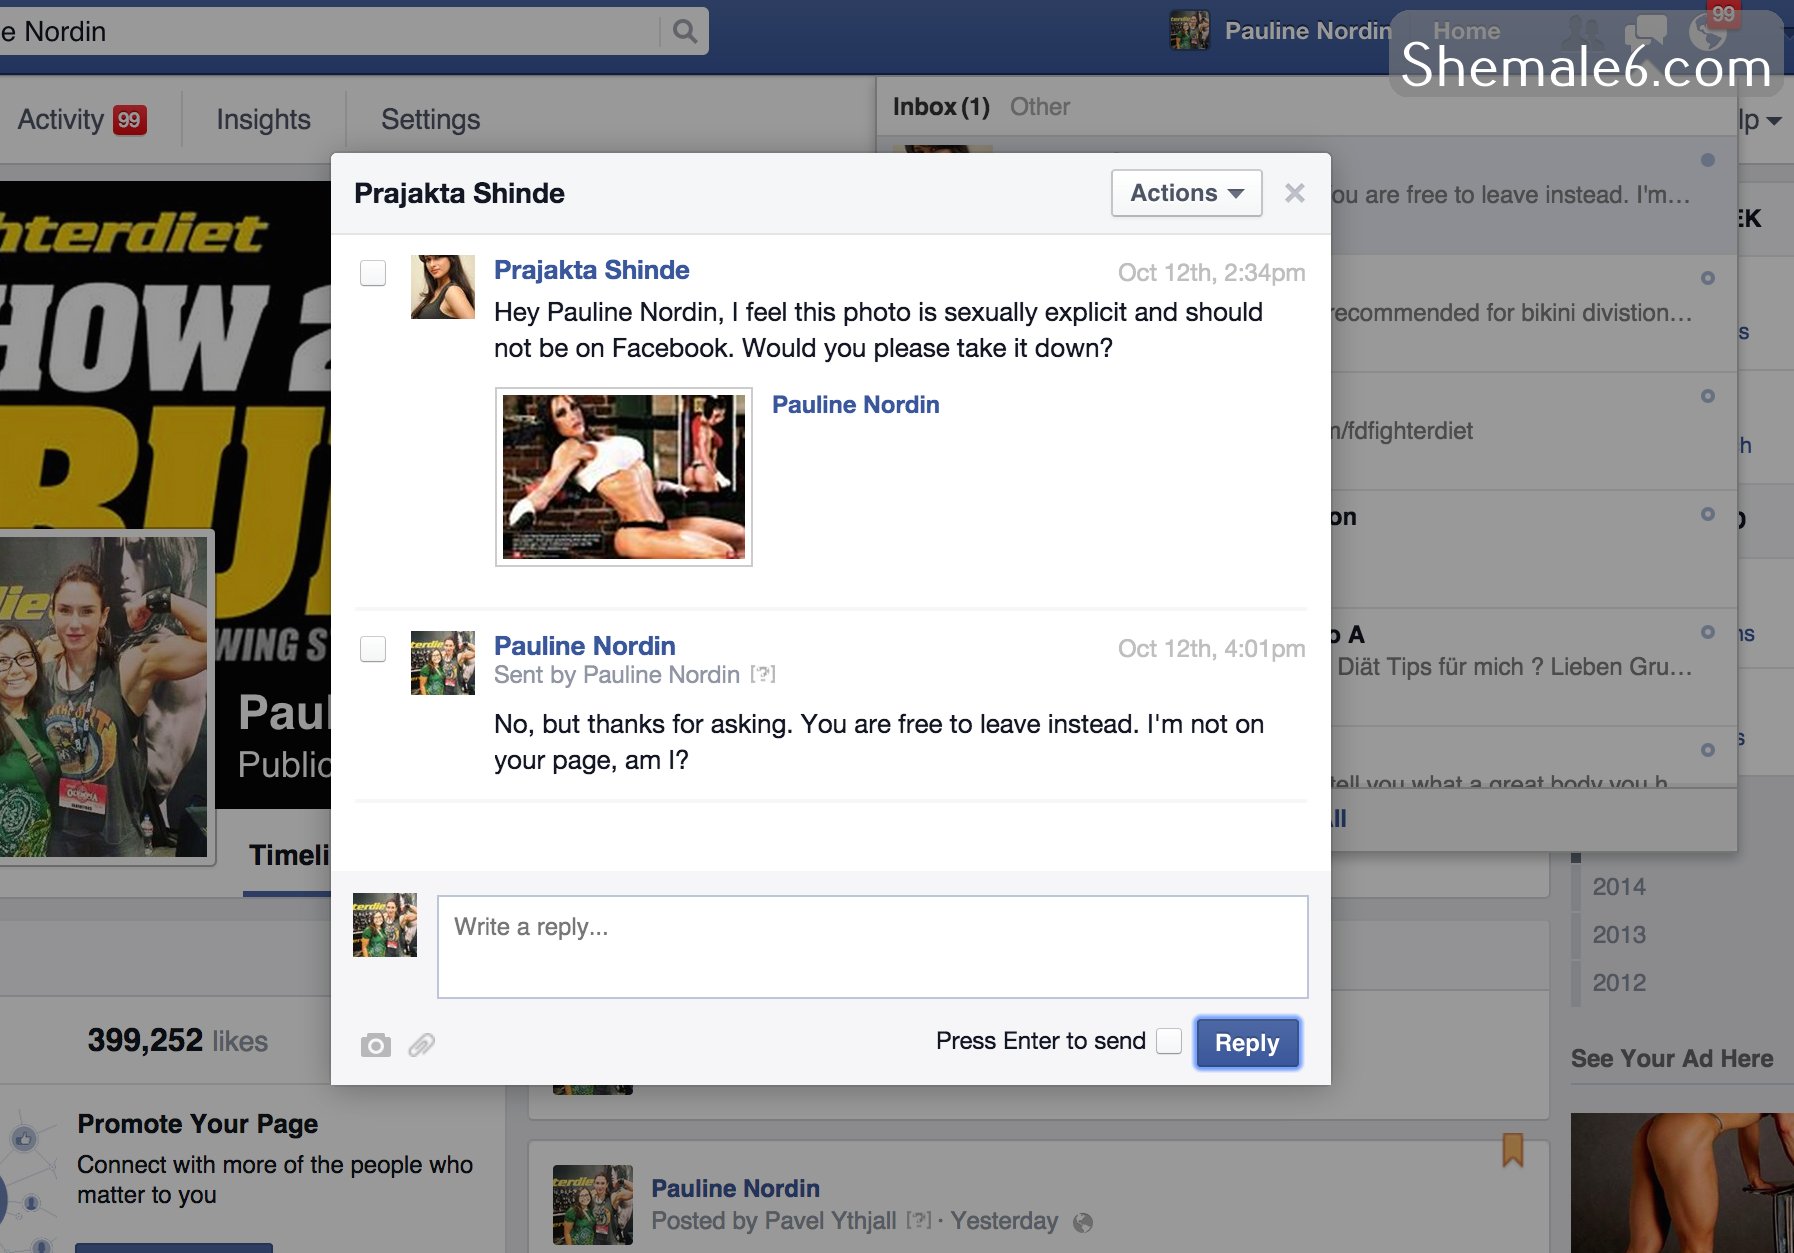Click the Yesterday post timestamp
This screenshot has width=1794, height=1253.
coord(1004,1221)
